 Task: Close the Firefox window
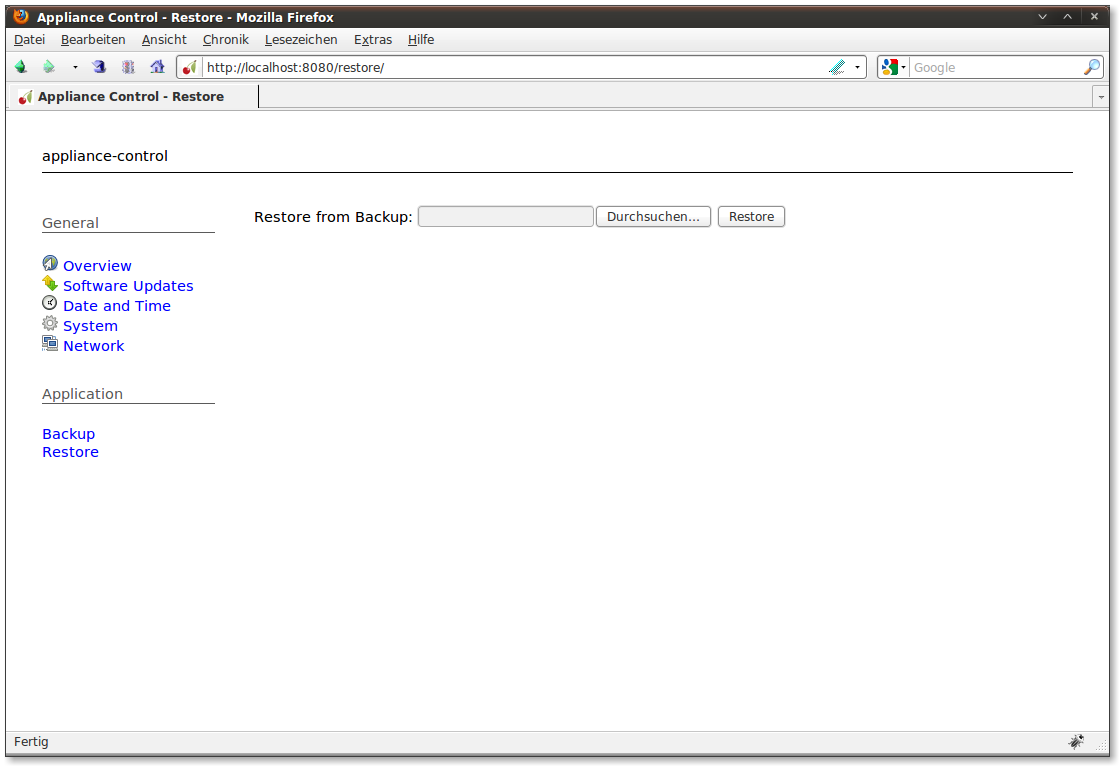[x=1094, y=16]
